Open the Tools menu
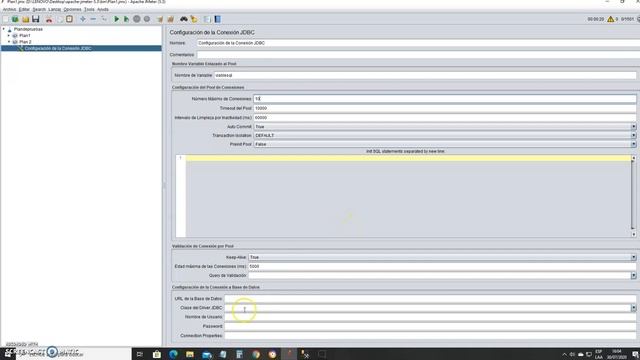Image resolution: width=640 pixels, height=360 pixels. pyautogui.click(x=89, y=9)
